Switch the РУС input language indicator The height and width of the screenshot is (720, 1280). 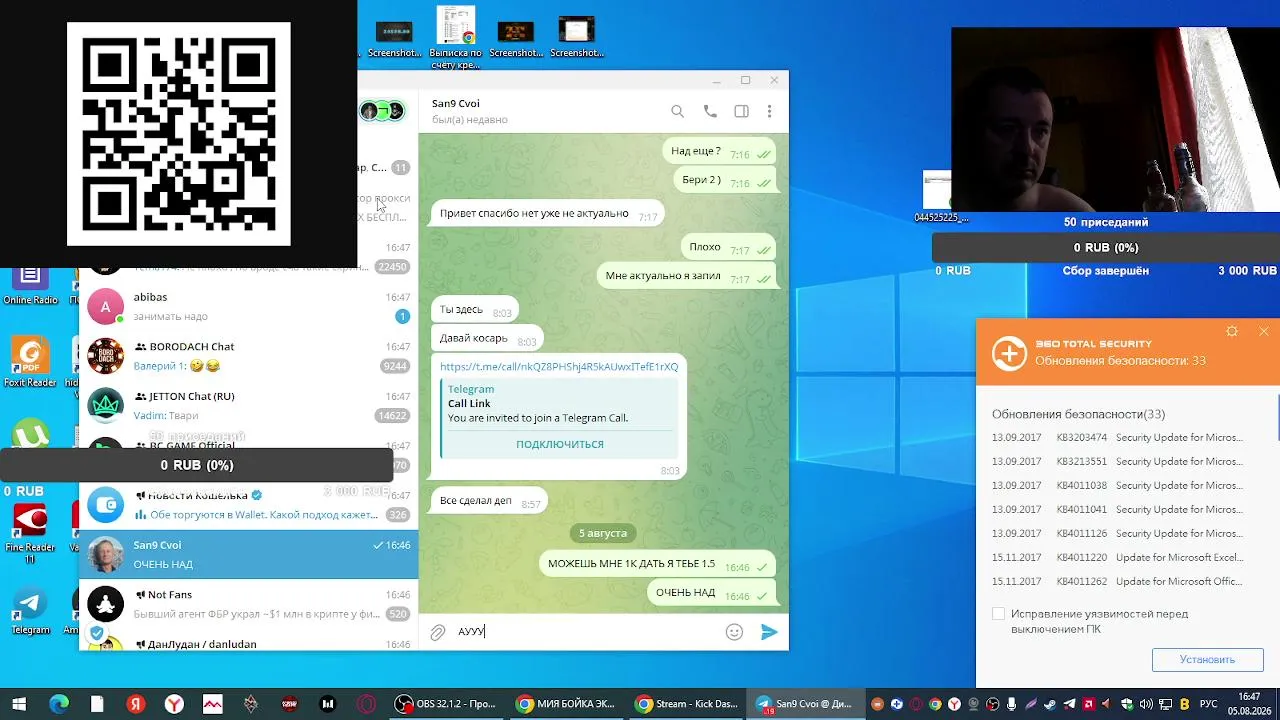pos(1209,704)
